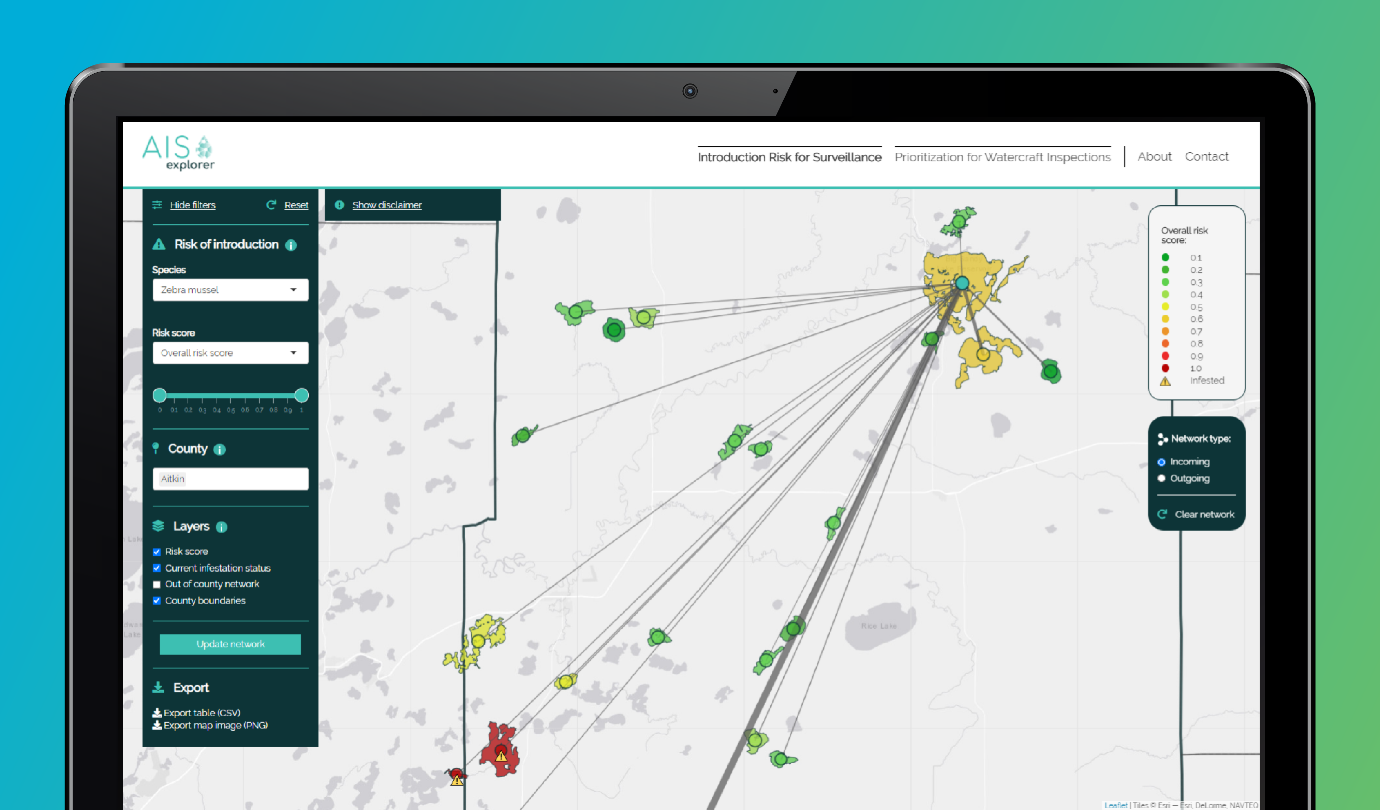The image size is (1380, 810).
Task: Click the Layers stack icon in the sidebar
Action: coord(157,526)
